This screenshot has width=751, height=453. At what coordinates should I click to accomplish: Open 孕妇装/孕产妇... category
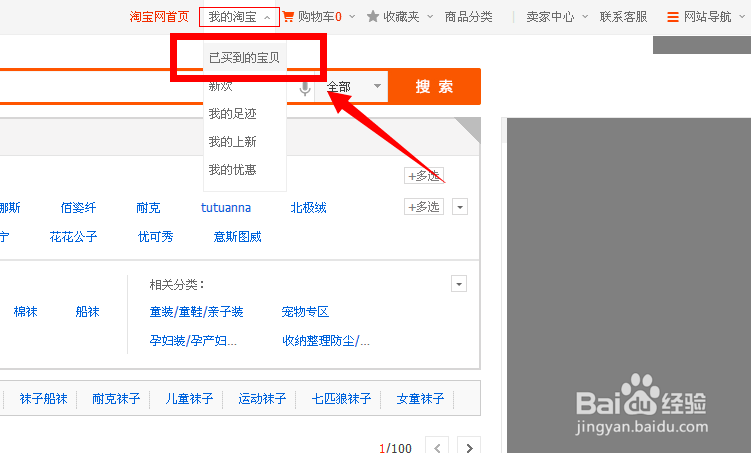click(x=193, y=340)
